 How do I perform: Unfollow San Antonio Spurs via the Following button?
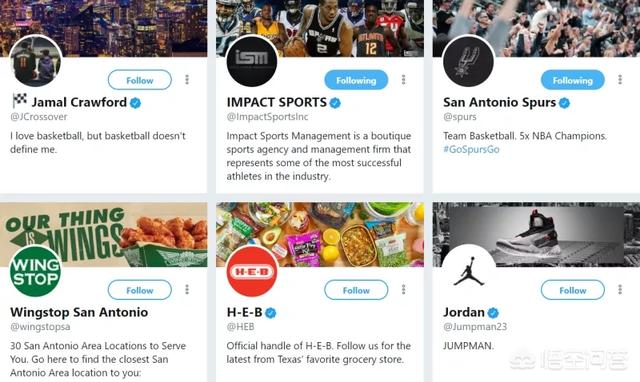(573, 80)
